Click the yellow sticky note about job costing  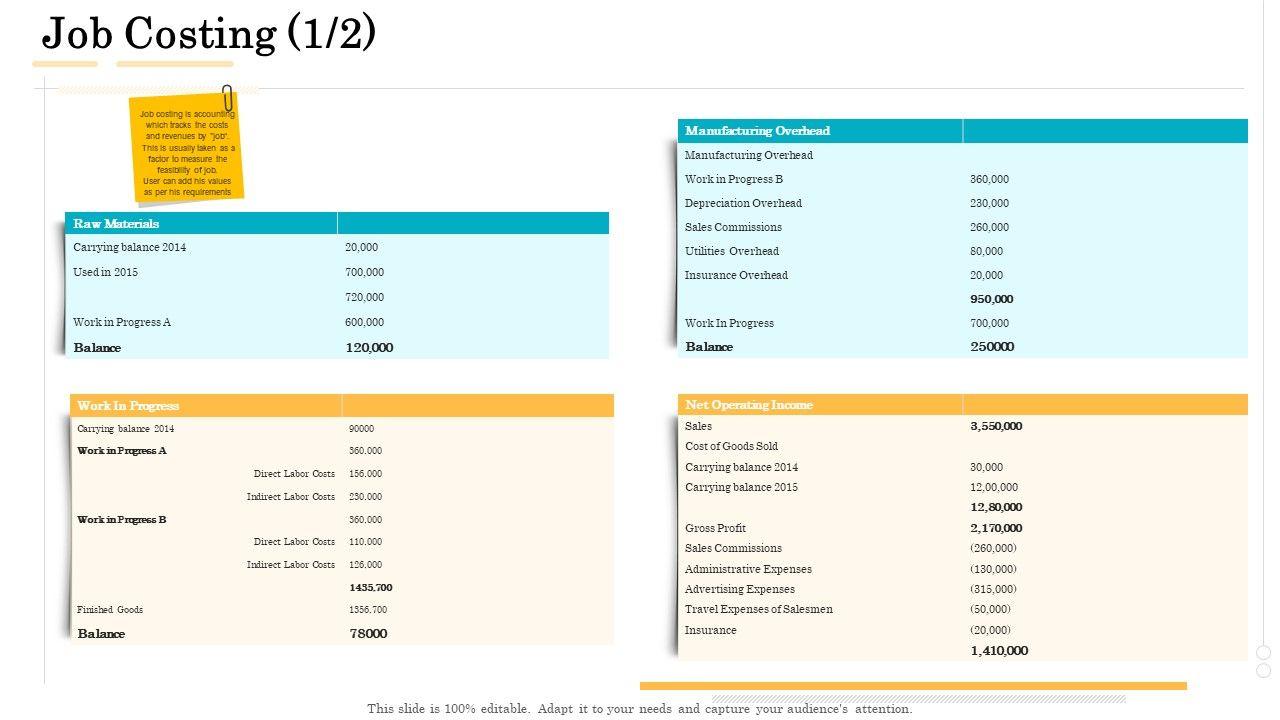click(187, 150)
